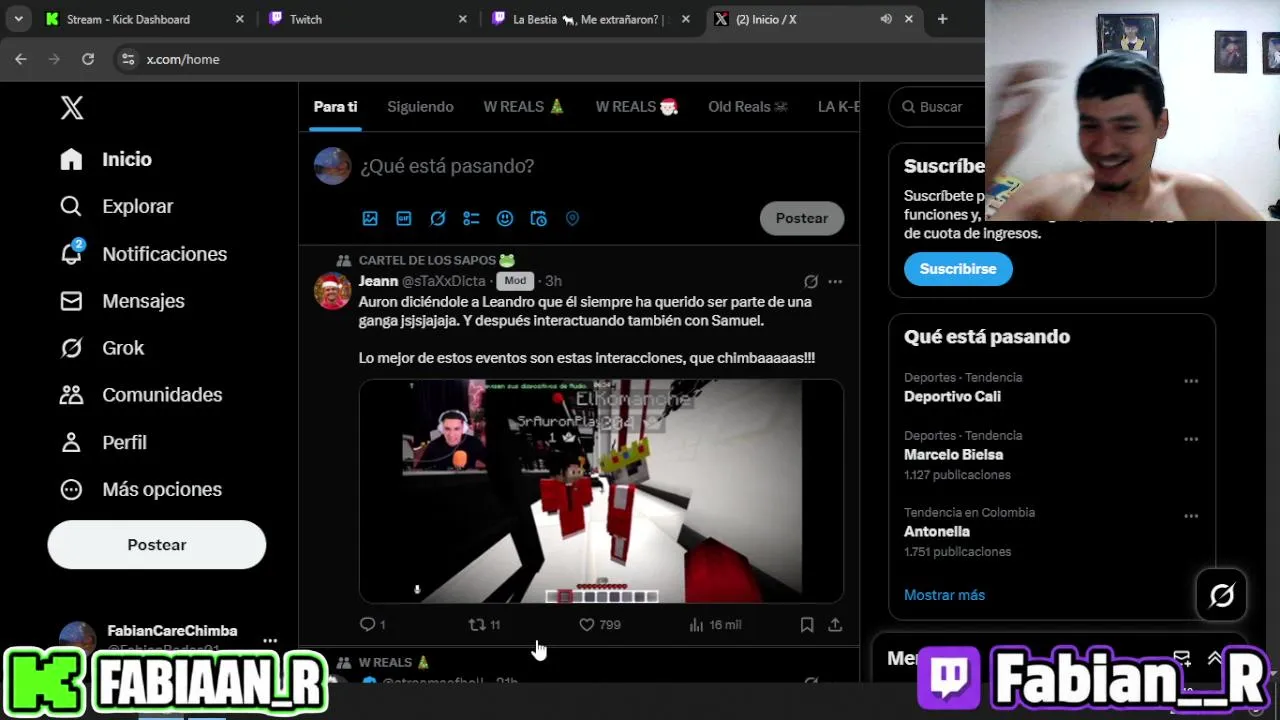This screenshot has height=720, width=1280.
Task: Open the floating Grok button
Action: tap(1222, 596)
